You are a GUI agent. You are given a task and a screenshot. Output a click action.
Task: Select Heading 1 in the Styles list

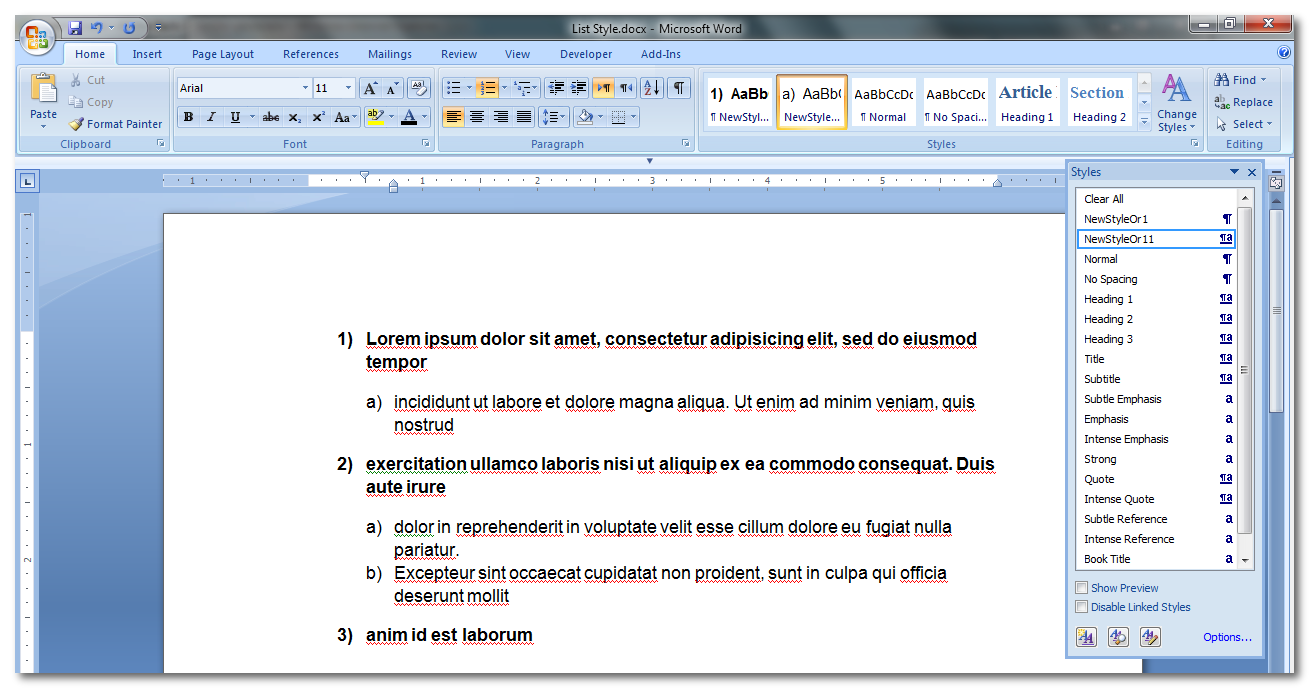click(x=1108, y=299)
